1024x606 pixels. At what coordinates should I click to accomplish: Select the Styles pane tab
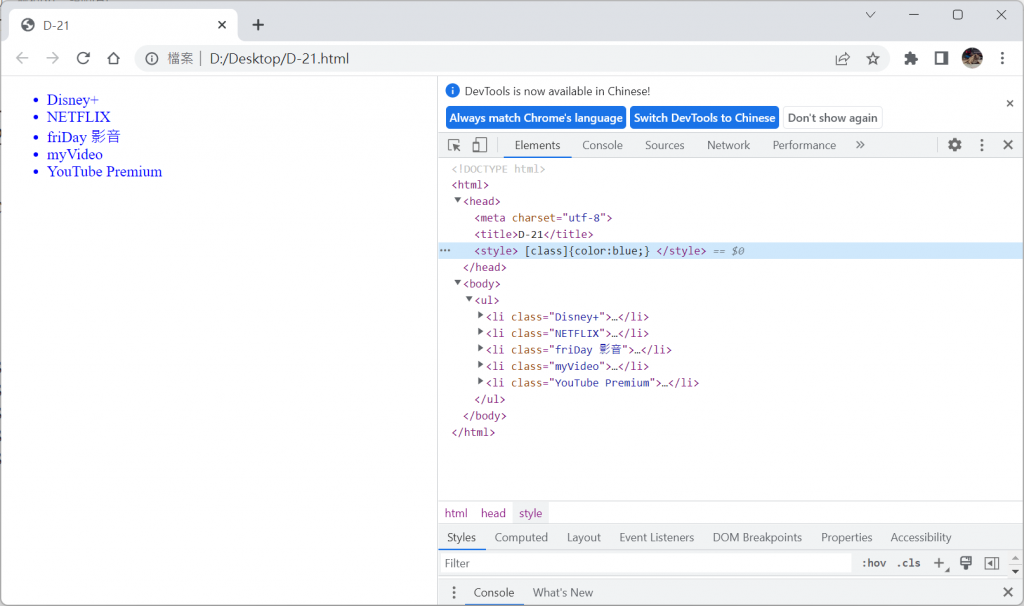coord(461,537)
